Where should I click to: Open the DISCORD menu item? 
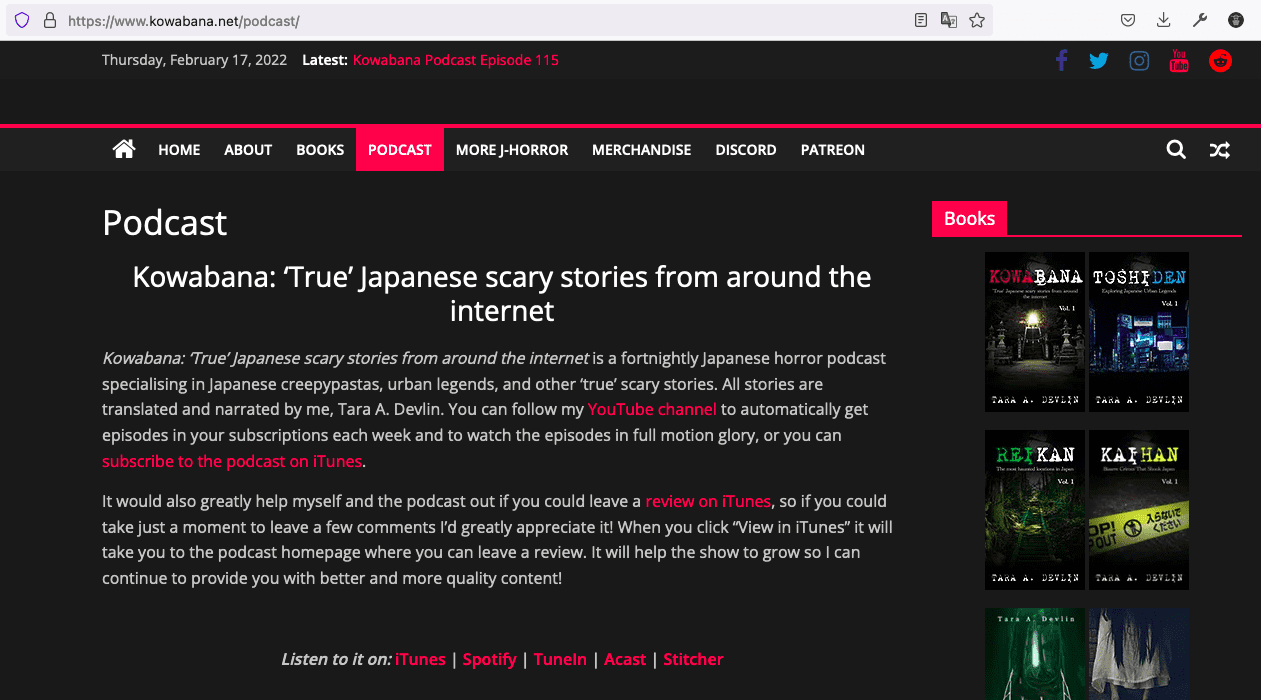746,150
